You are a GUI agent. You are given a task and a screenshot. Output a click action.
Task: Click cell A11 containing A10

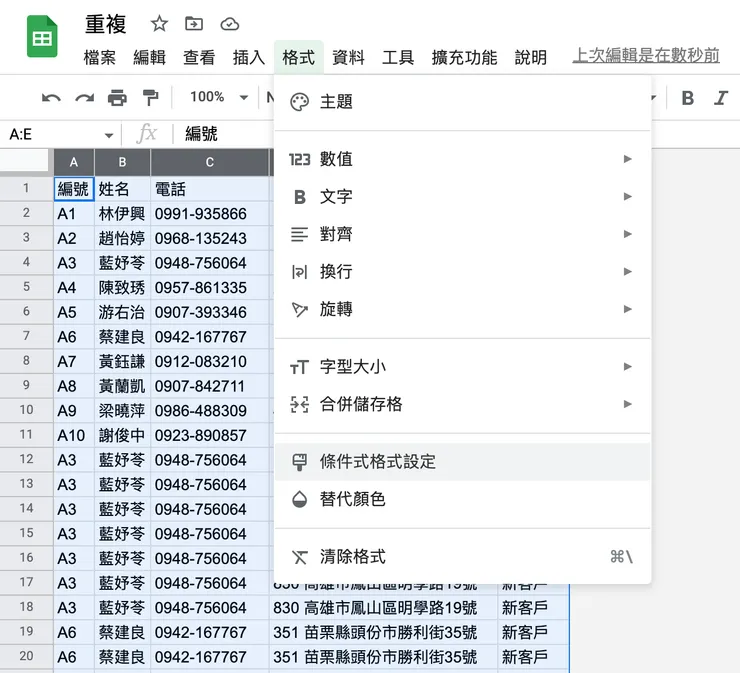pos(74,435)
